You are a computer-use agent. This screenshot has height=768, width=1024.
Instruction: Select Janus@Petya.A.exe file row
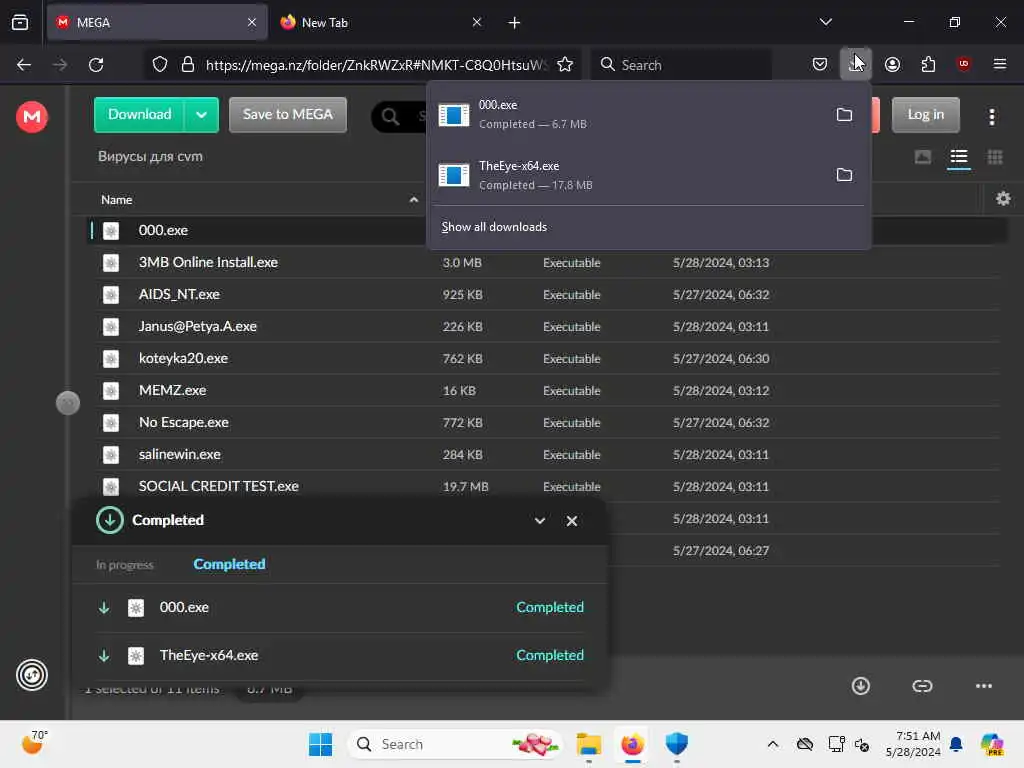click(549, 327)
